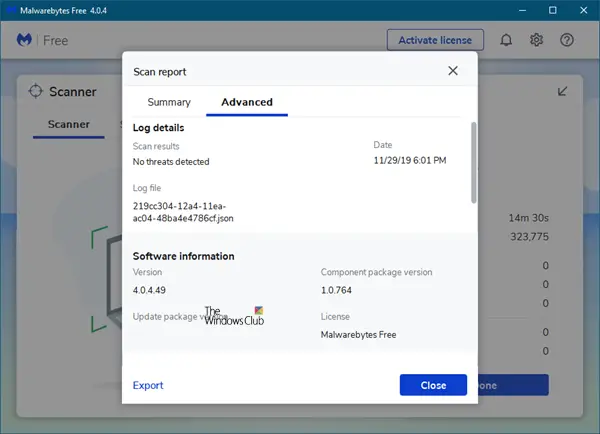The width and height of the screenshot is (600, 434).
Task: Open notifications bell icon
Action: pos(506,40)
